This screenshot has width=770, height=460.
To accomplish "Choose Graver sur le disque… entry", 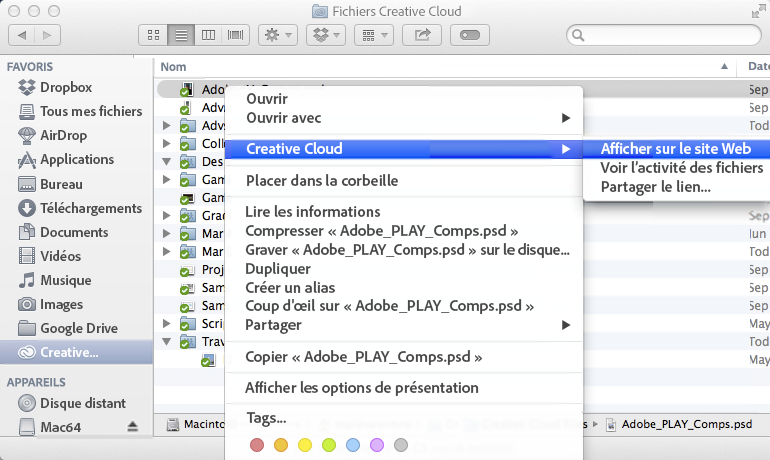I will (x=404, y=250).
